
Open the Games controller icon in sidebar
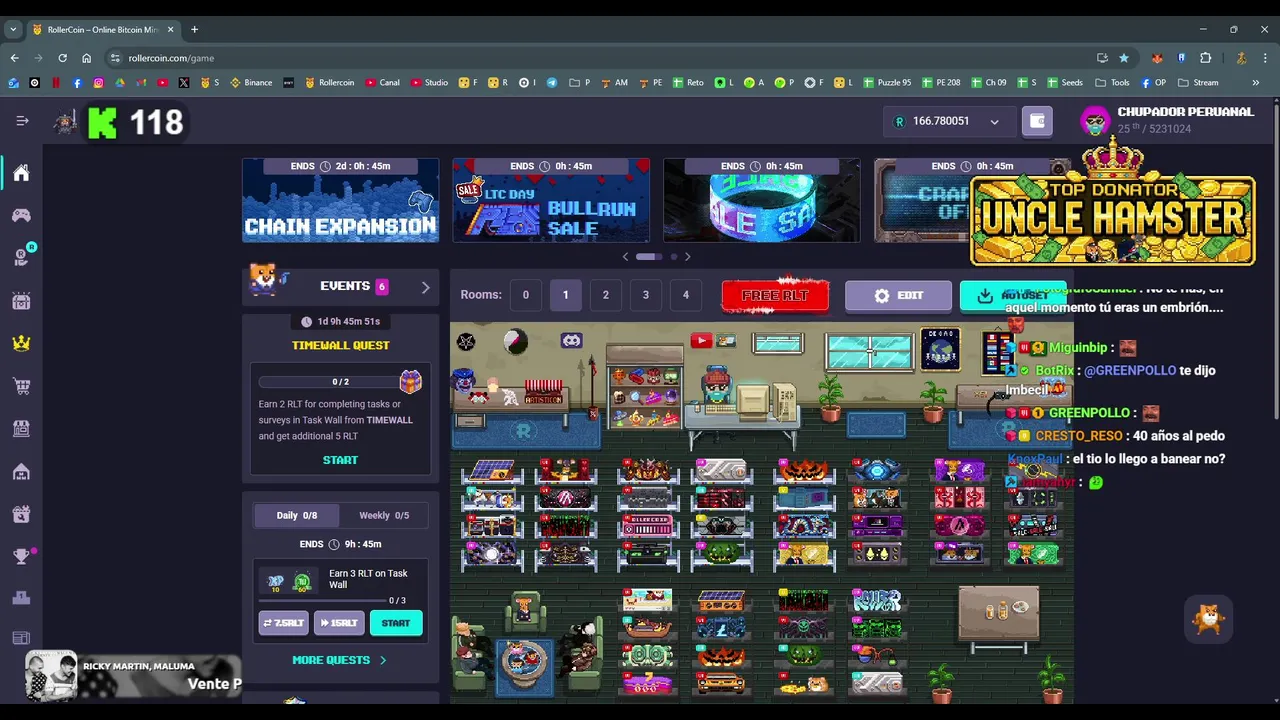[21, 215]
